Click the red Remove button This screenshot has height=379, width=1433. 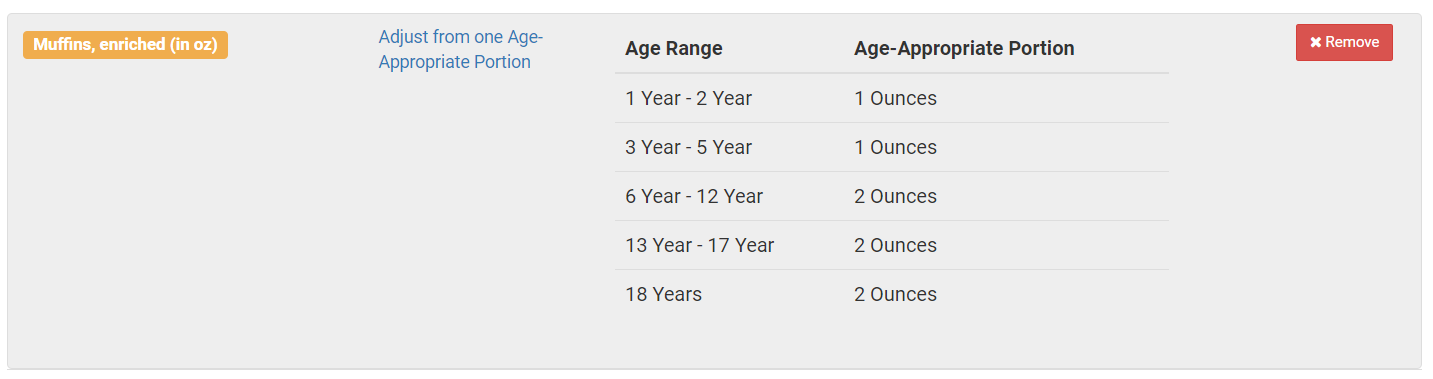1344,42
